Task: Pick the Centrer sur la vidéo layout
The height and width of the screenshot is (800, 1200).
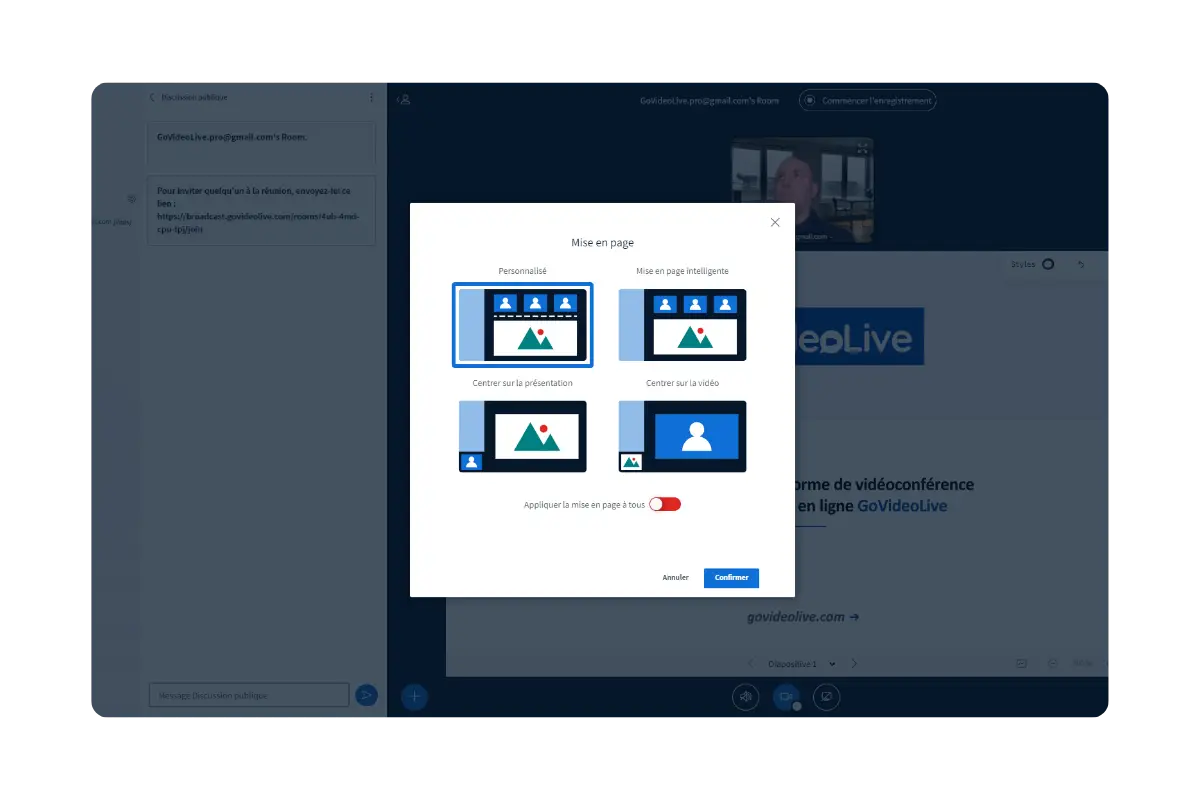Action: pos(682,436)
